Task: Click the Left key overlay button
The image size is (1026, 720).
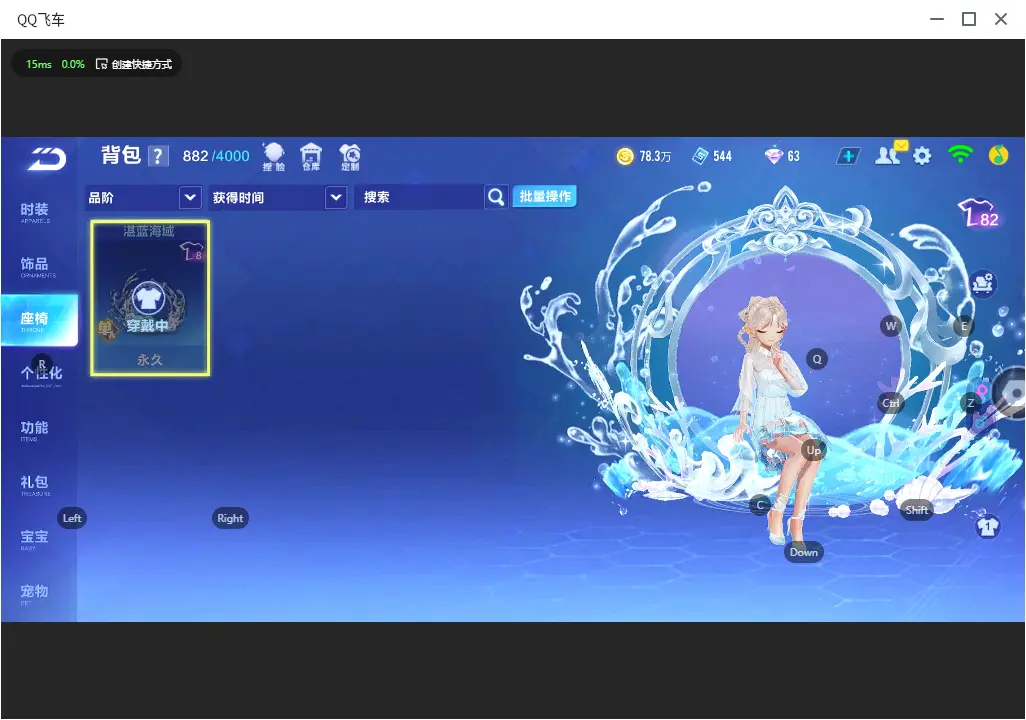Action: click(x=72, y=518)
